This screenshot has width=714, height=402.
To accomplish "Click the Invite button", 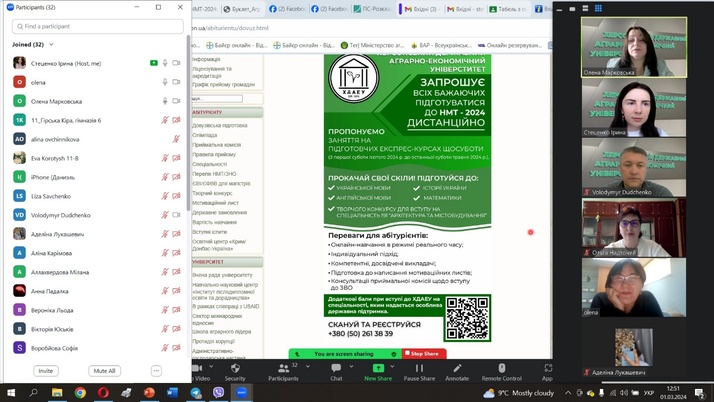I will click(x=46, y=371).
